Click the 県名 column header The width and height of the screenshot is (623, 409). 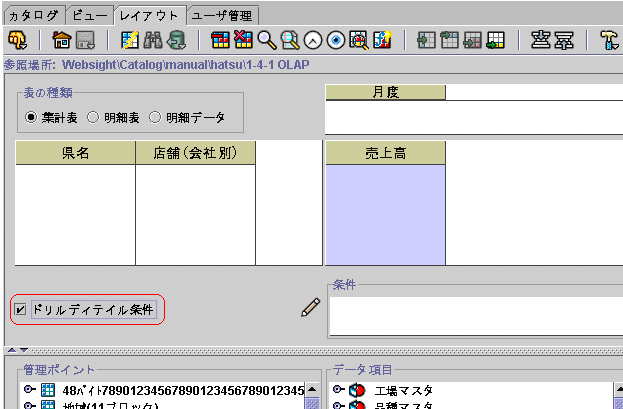tap(75, 152)
